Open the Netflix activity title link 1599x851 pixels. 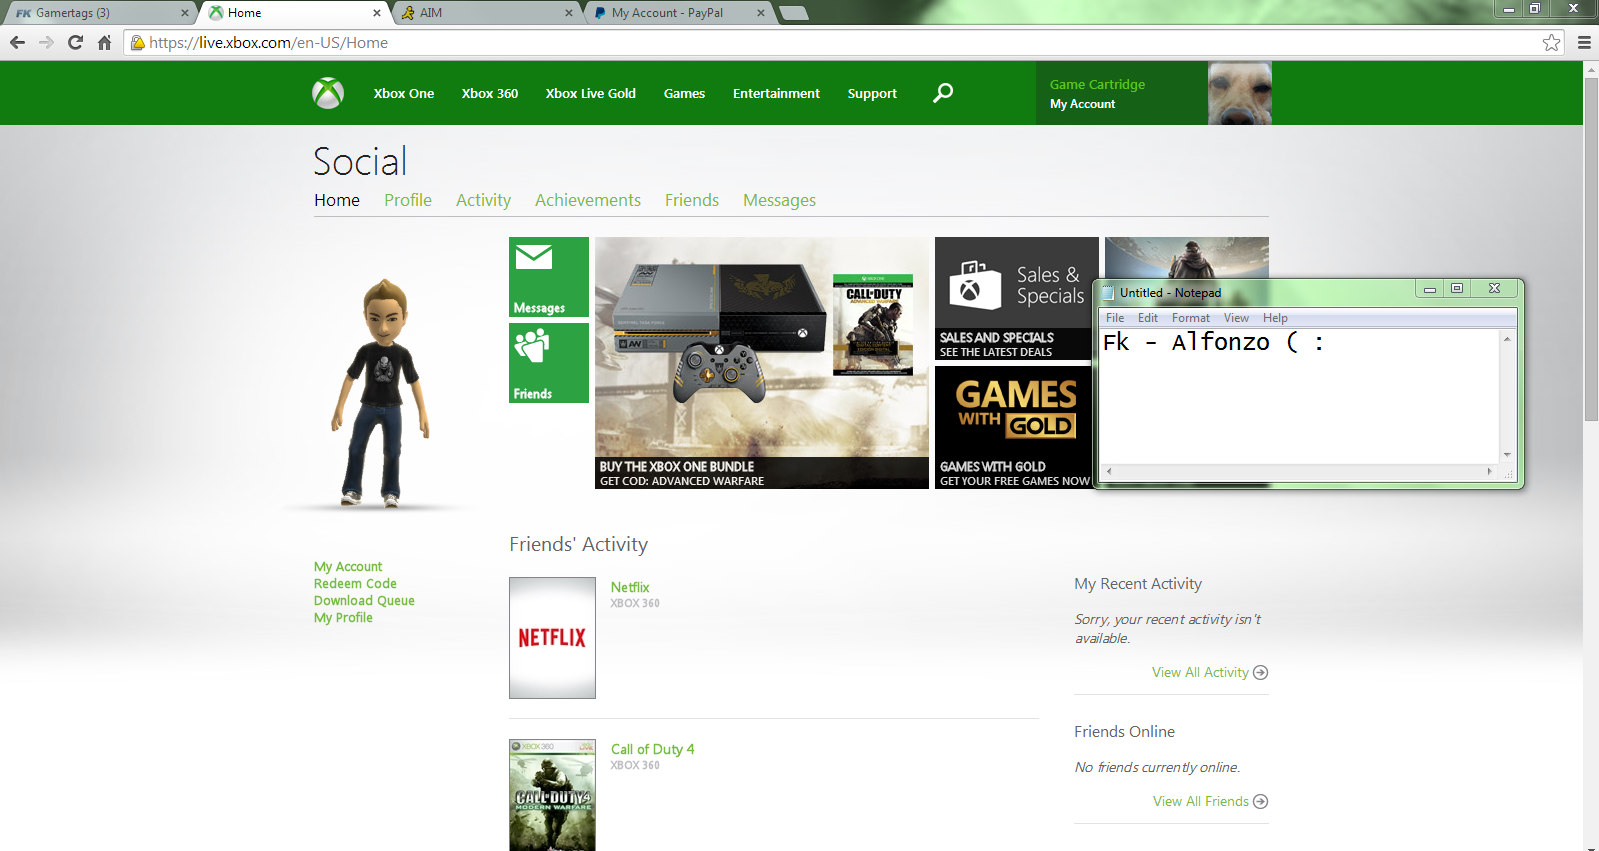(x=630, y=587)
